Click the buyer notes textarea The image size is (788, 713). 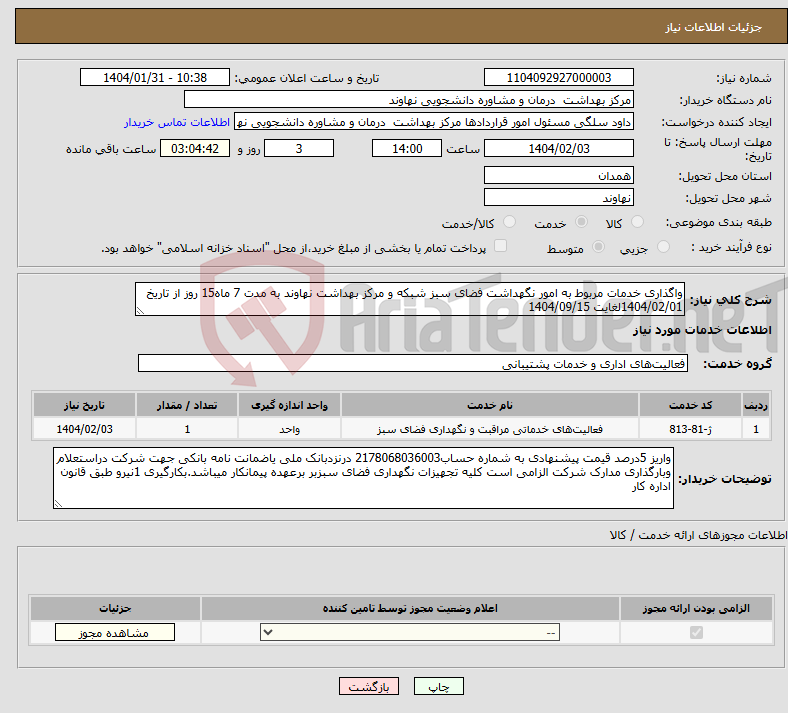click(x=363, y=478)
